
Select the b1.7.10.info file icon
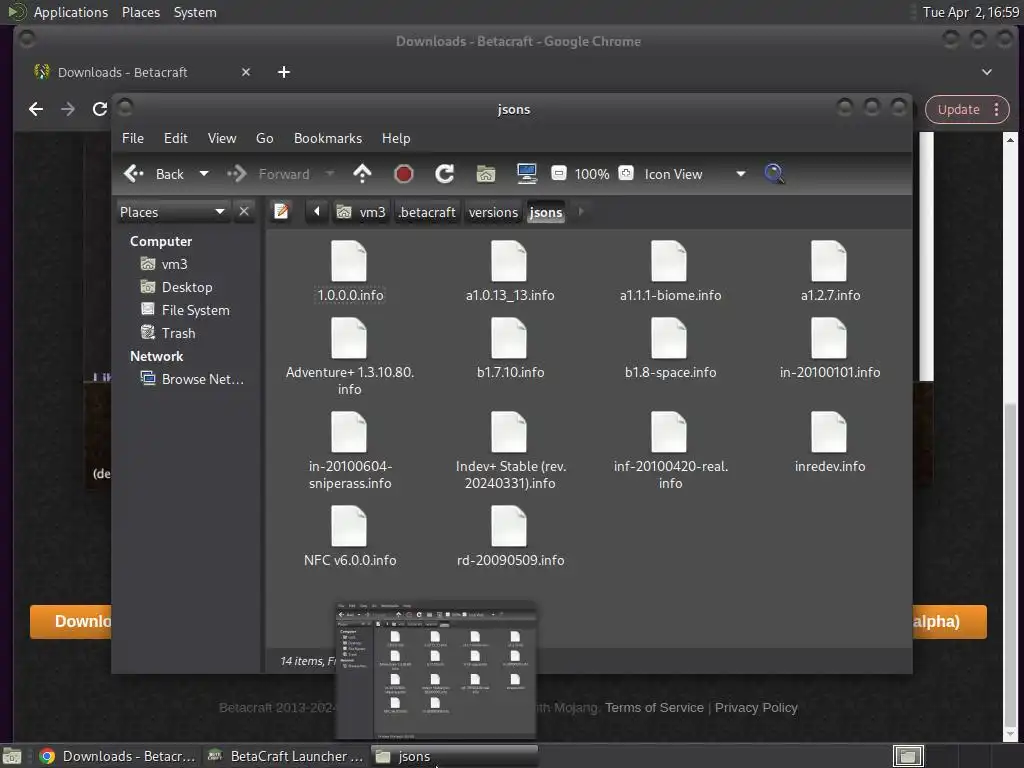pos(509,338)
